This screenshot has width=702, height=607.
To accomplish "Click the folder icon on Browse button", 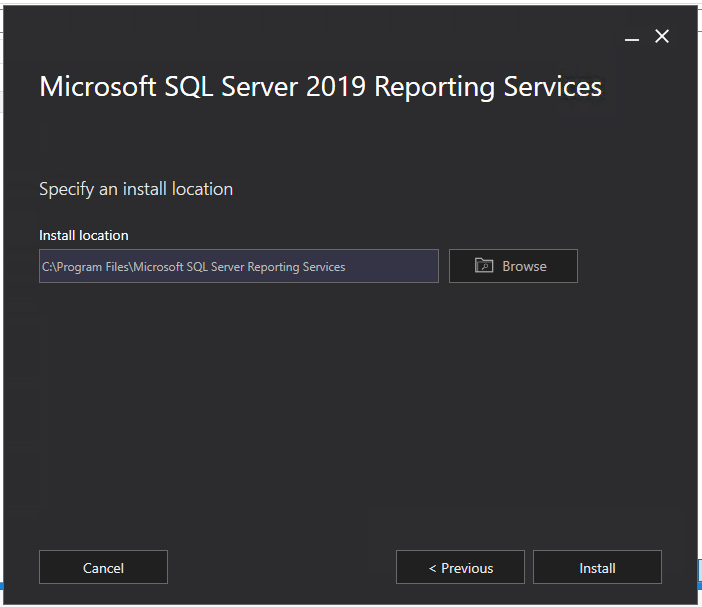I will (x=484, y=266).
